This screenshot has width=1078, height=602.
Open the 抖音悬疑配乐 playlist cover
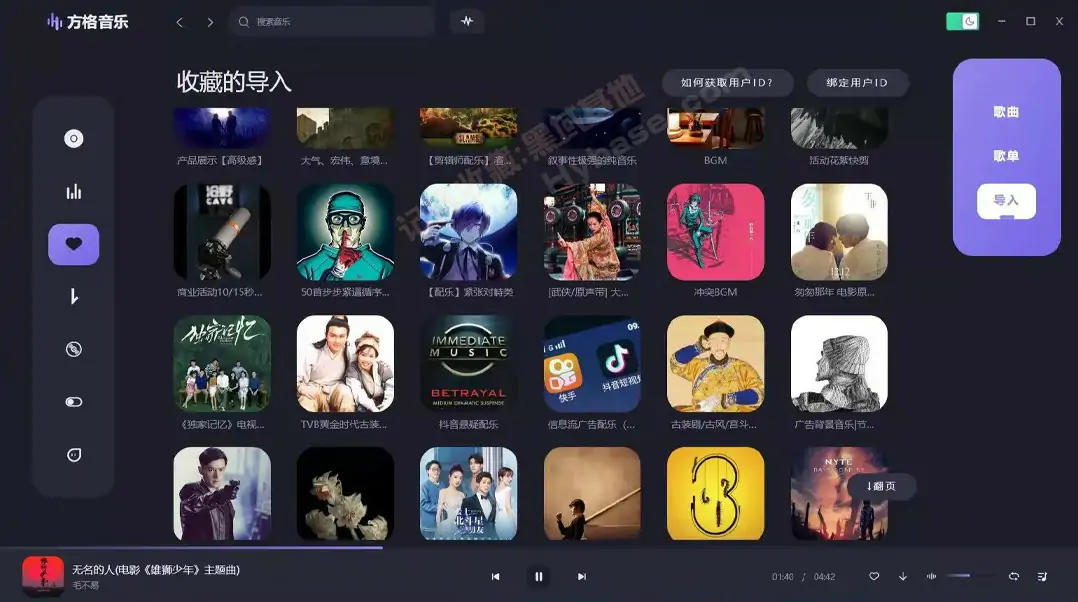point(468,364)
